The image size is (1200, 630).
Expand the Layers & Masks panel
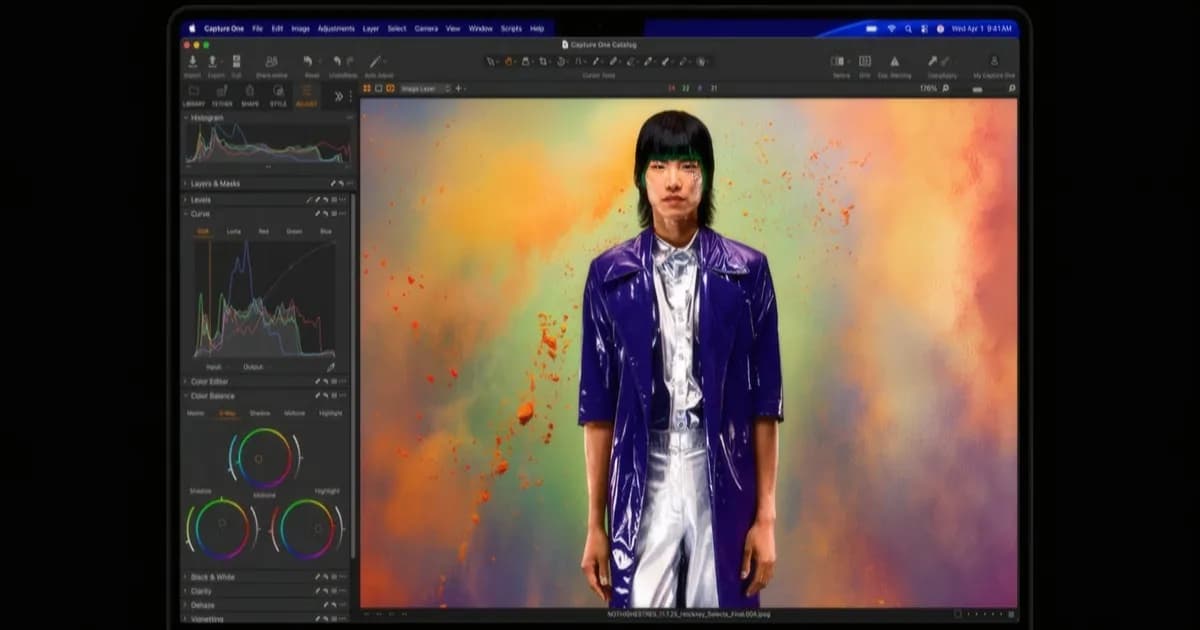click(186, 183)
